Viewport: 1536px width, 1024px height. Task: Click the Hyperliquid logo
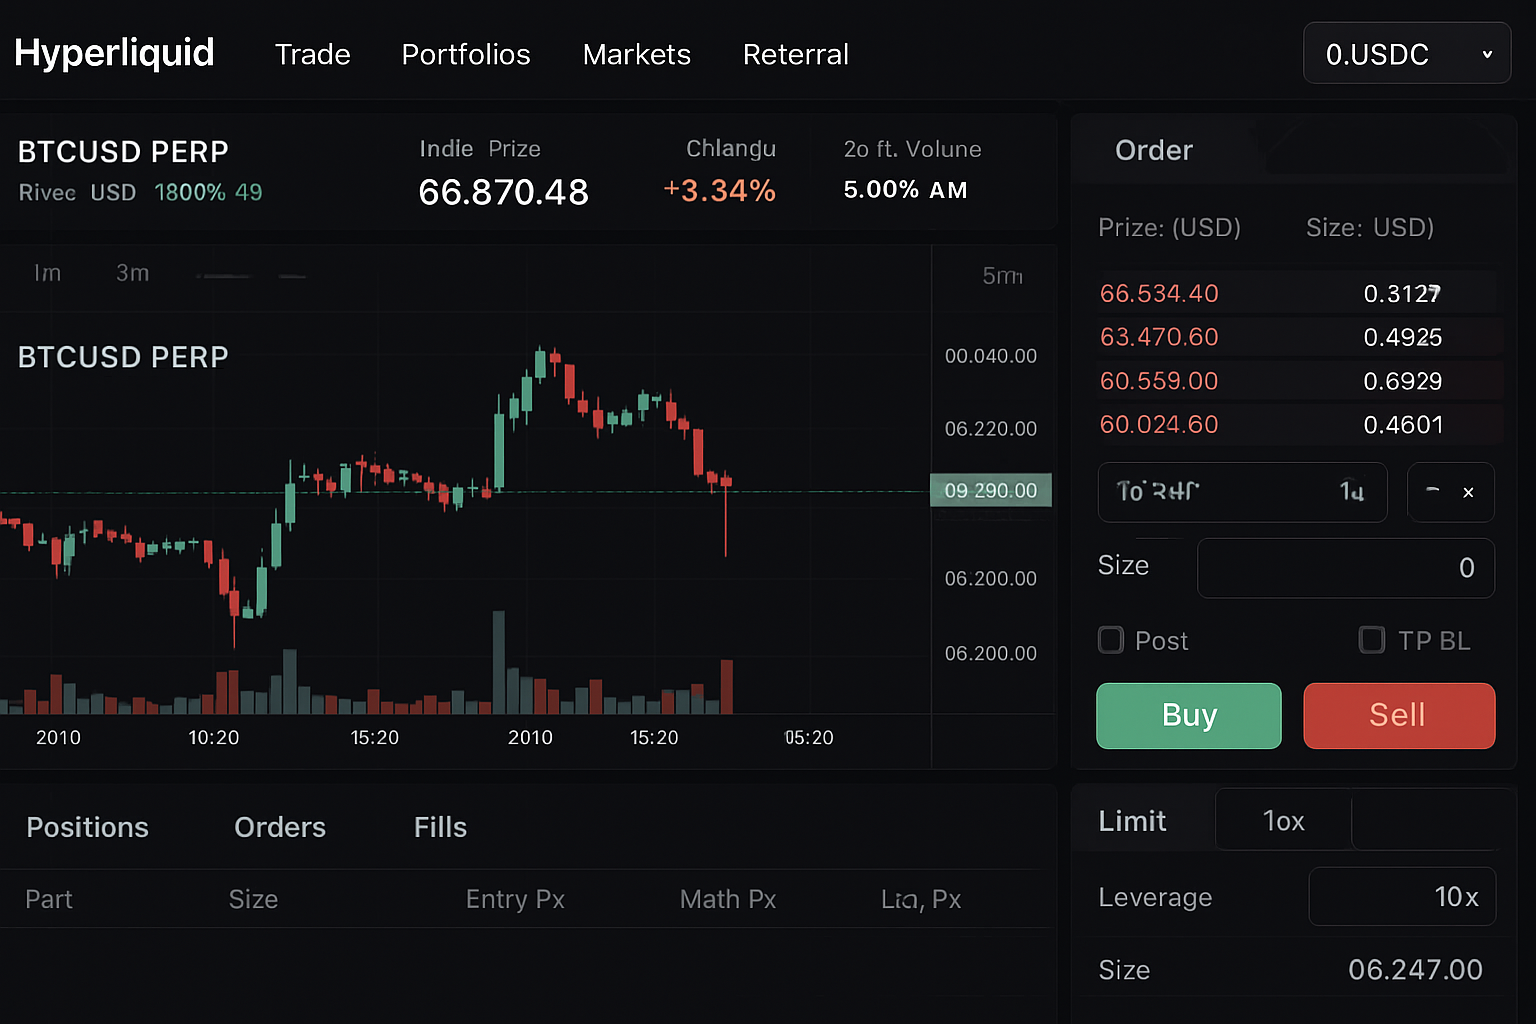[x=114, y=53]
